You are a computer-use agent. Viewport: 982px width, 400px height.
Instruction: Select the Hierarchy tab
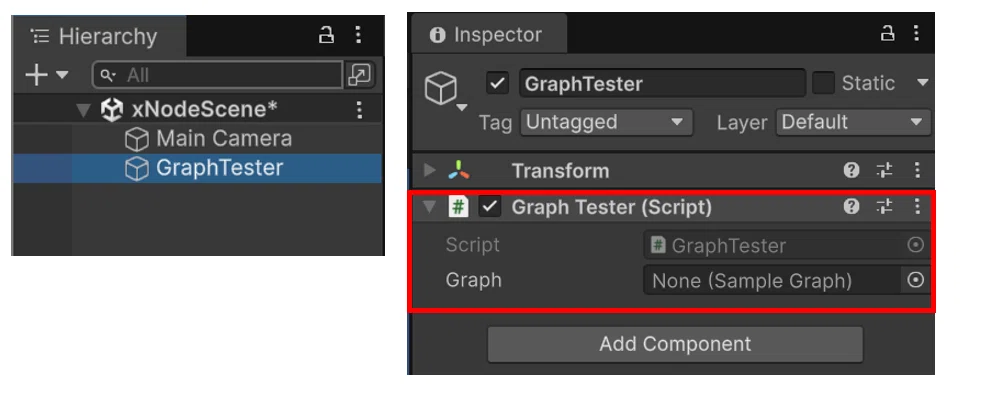(99, 36)
